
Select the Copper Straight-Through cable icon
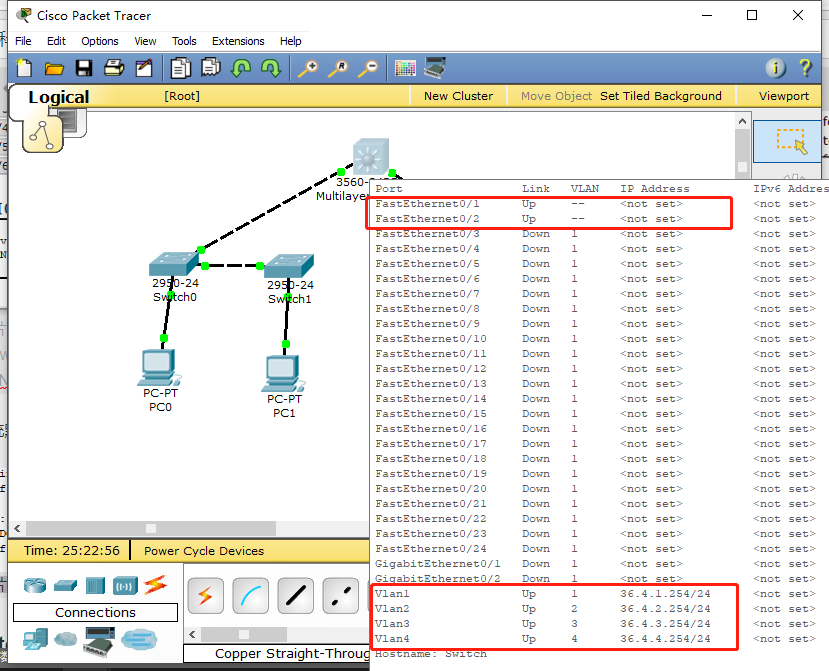pyautogui.click(x=296, y=596)
